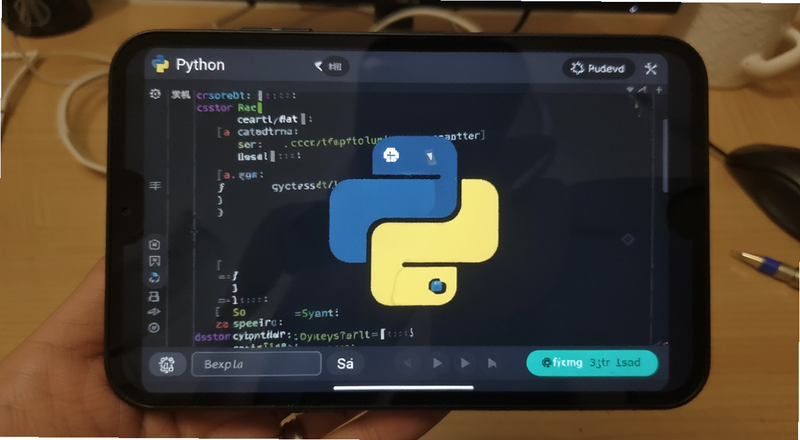Click the large Python logo over the editor
This screenshot has height=440, width=800.
[x=413, y=221]
